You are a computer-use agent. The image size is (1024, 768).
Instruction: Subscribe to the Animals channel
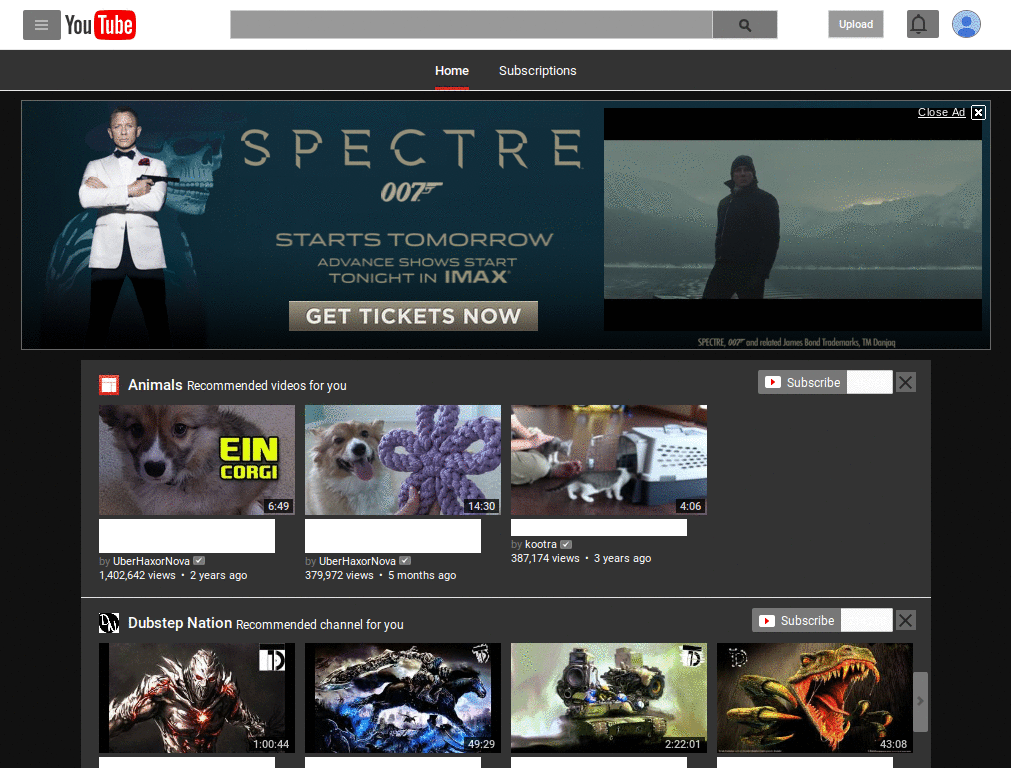(x=803, y=382)
